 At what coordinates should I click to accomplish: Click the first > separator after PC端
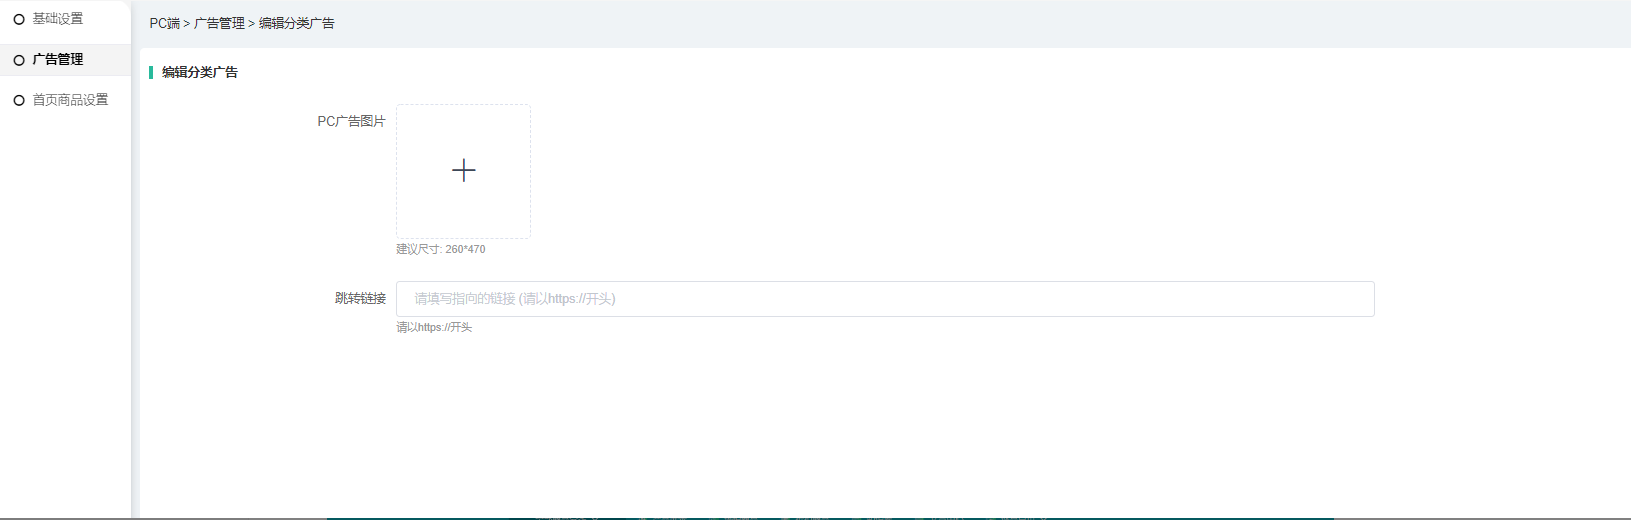point(187,23)
